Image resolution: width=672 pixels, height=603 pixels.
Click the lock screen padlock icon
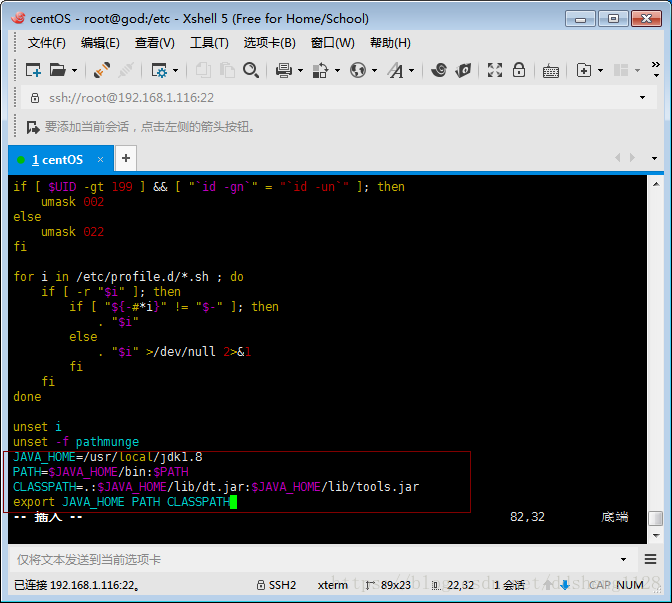pyautogui.click(x=519, y=70)
